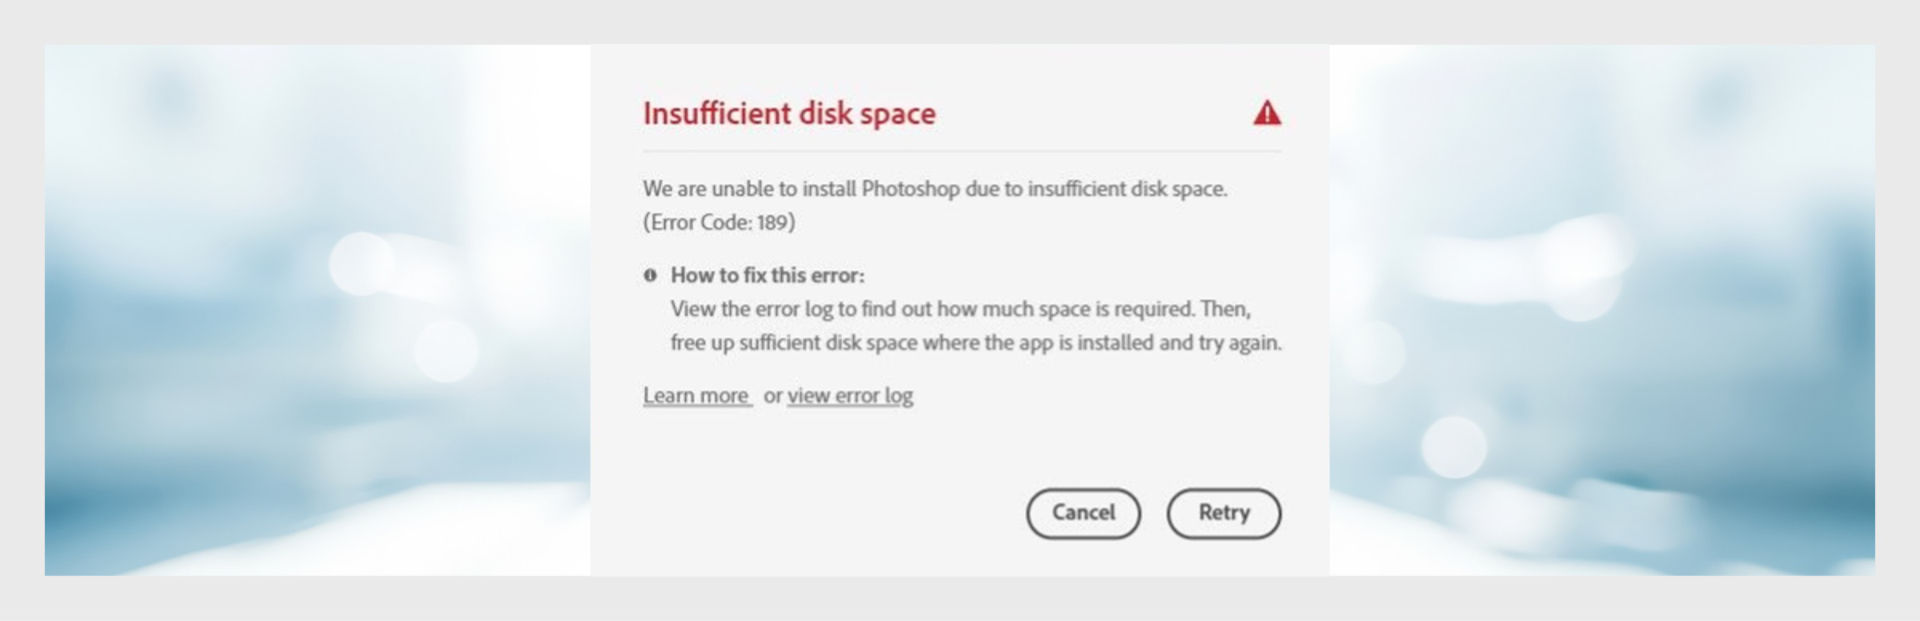Image resolution: width=1920 pixels, height=621 pixels.
Task: Click the "(Error Code: 189)" text
Action: [x=719, y=222]
